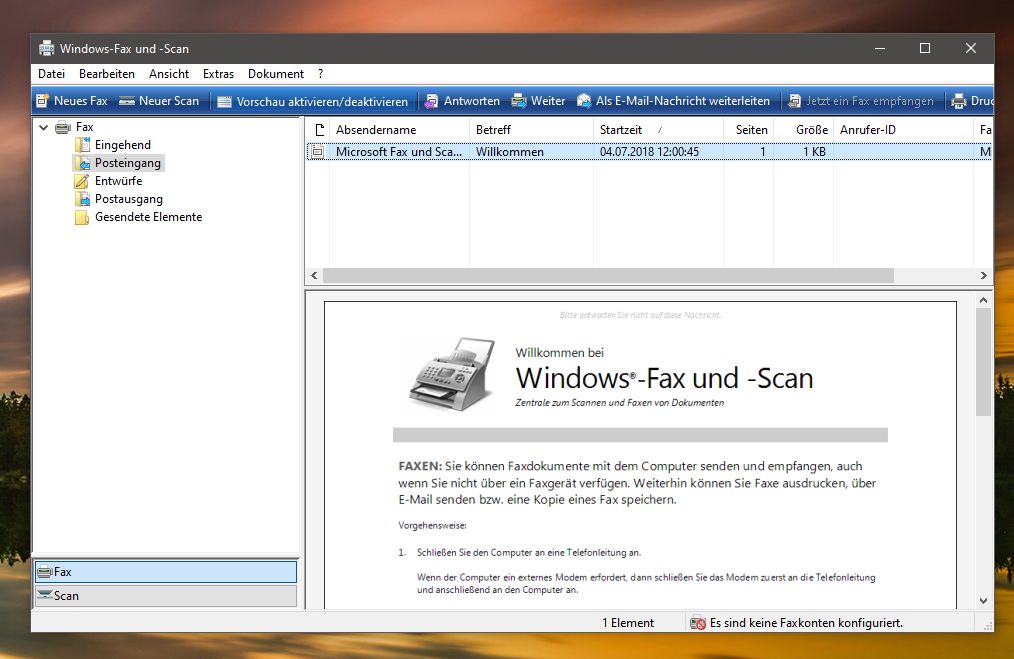This screenshot has height=659, width=1014.
Task: Click sender cell "Microsoft Fax und Sca..."
Action: pyautogui.click(x=399, y=152)
